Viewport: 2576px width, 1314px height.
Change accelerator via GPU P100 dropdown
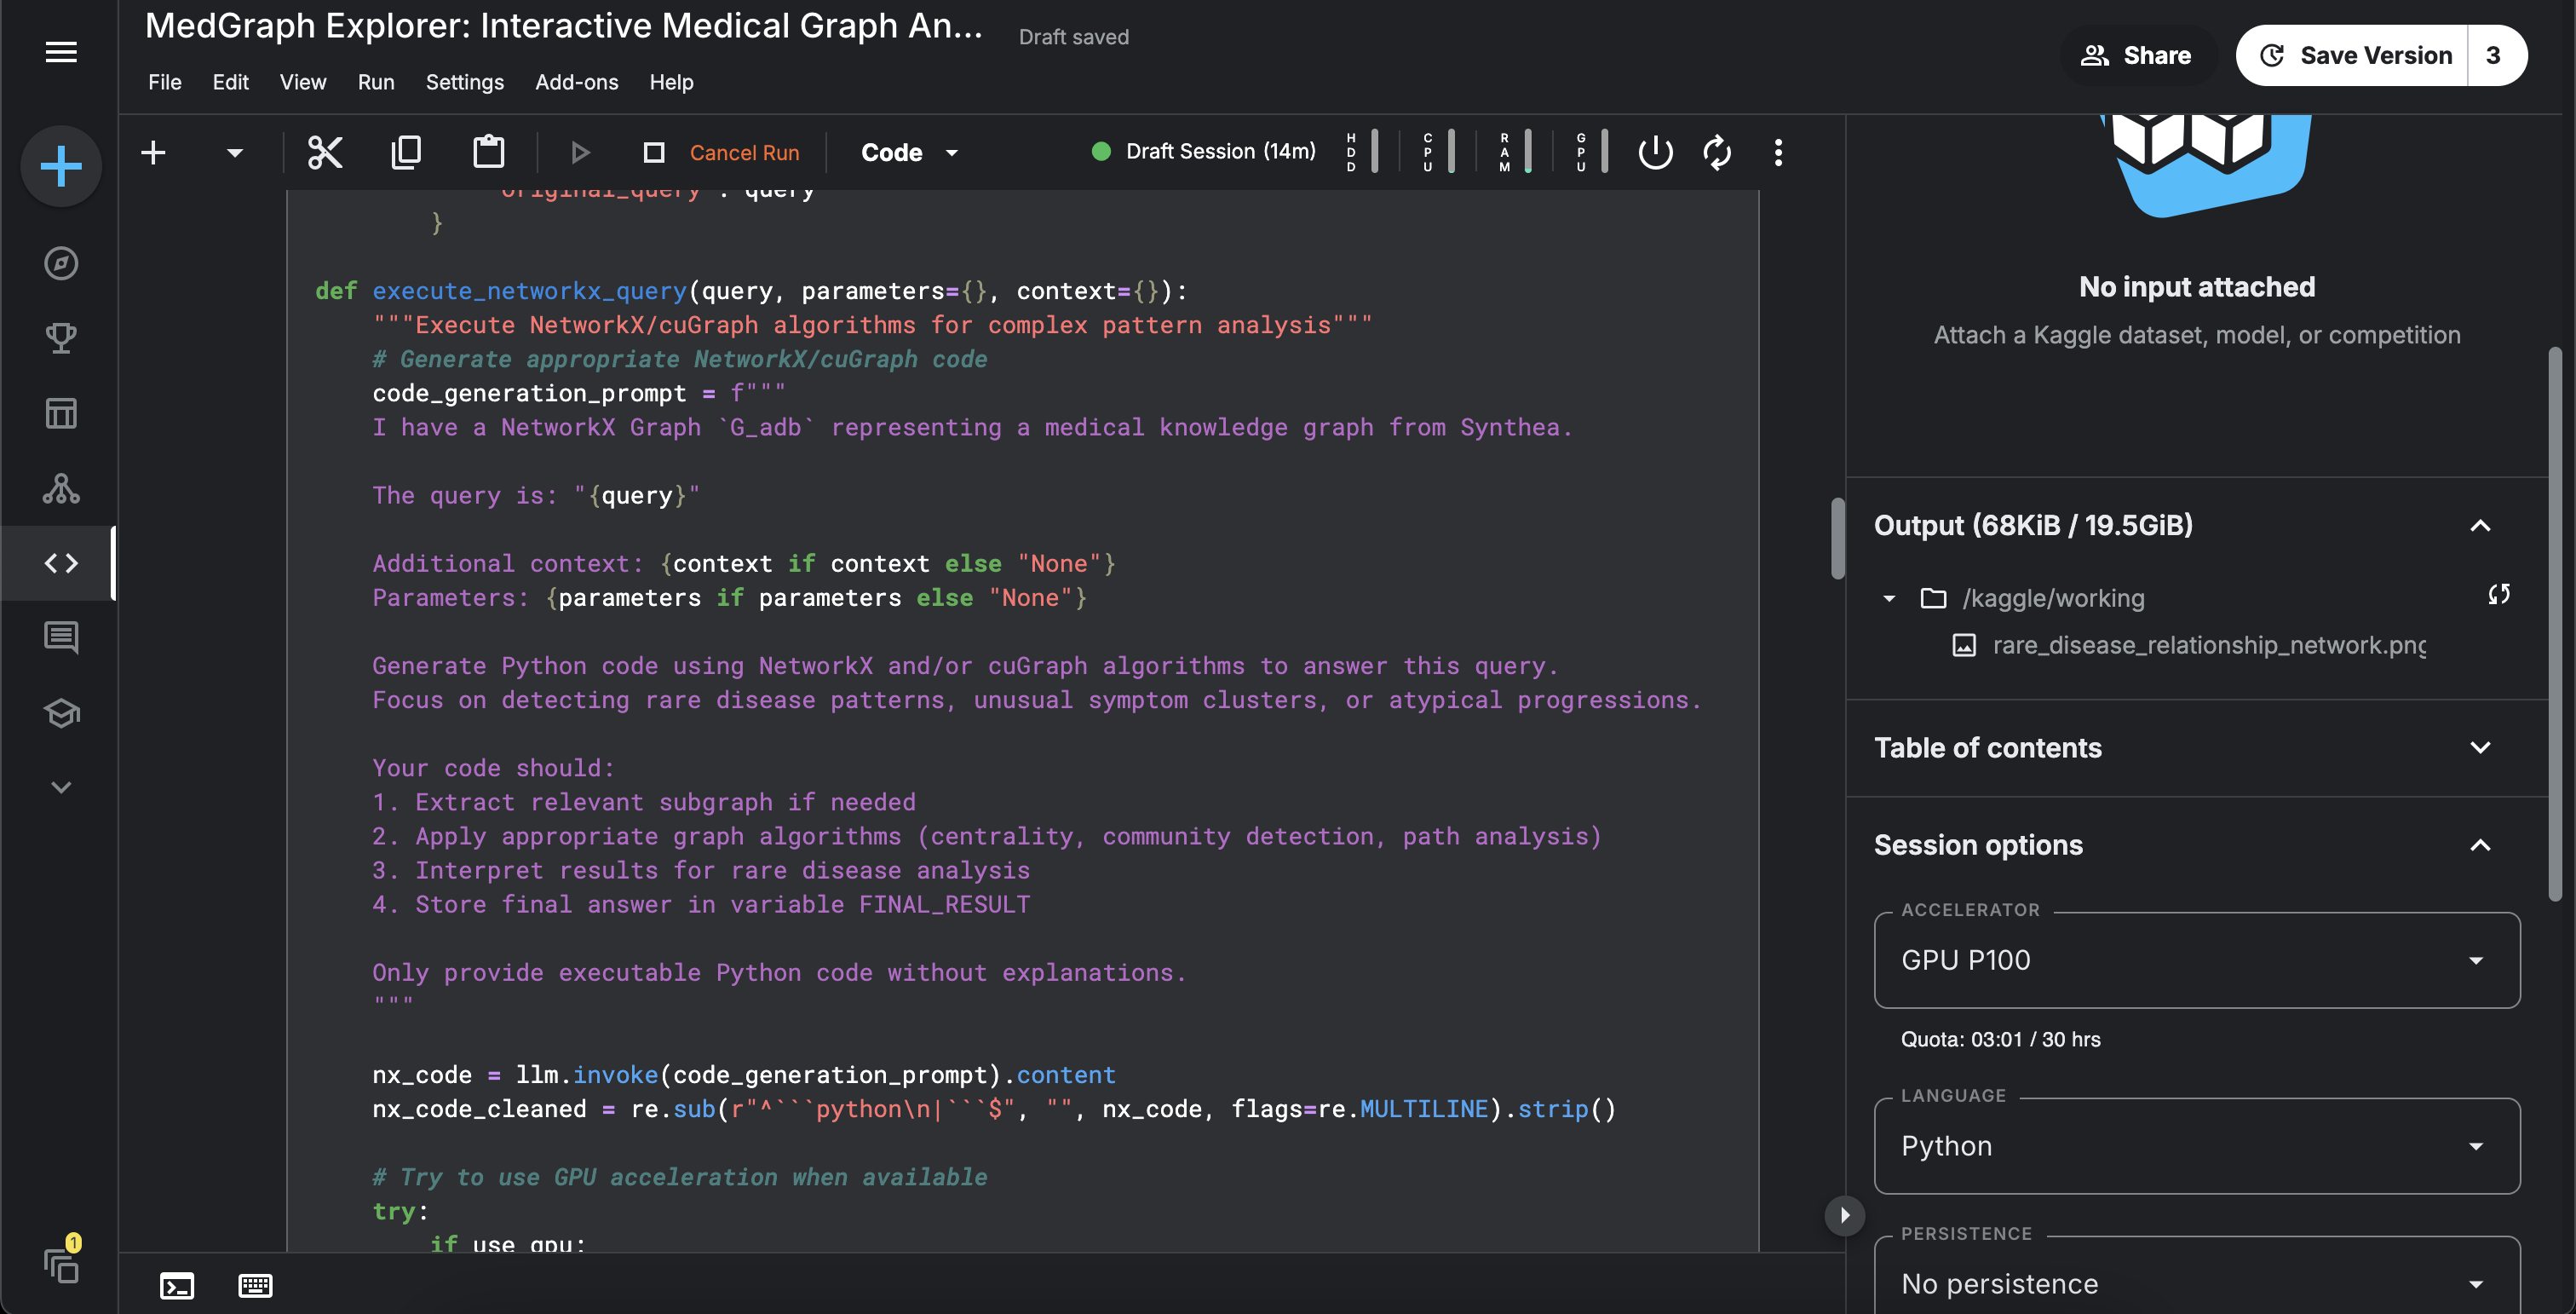2195,960
